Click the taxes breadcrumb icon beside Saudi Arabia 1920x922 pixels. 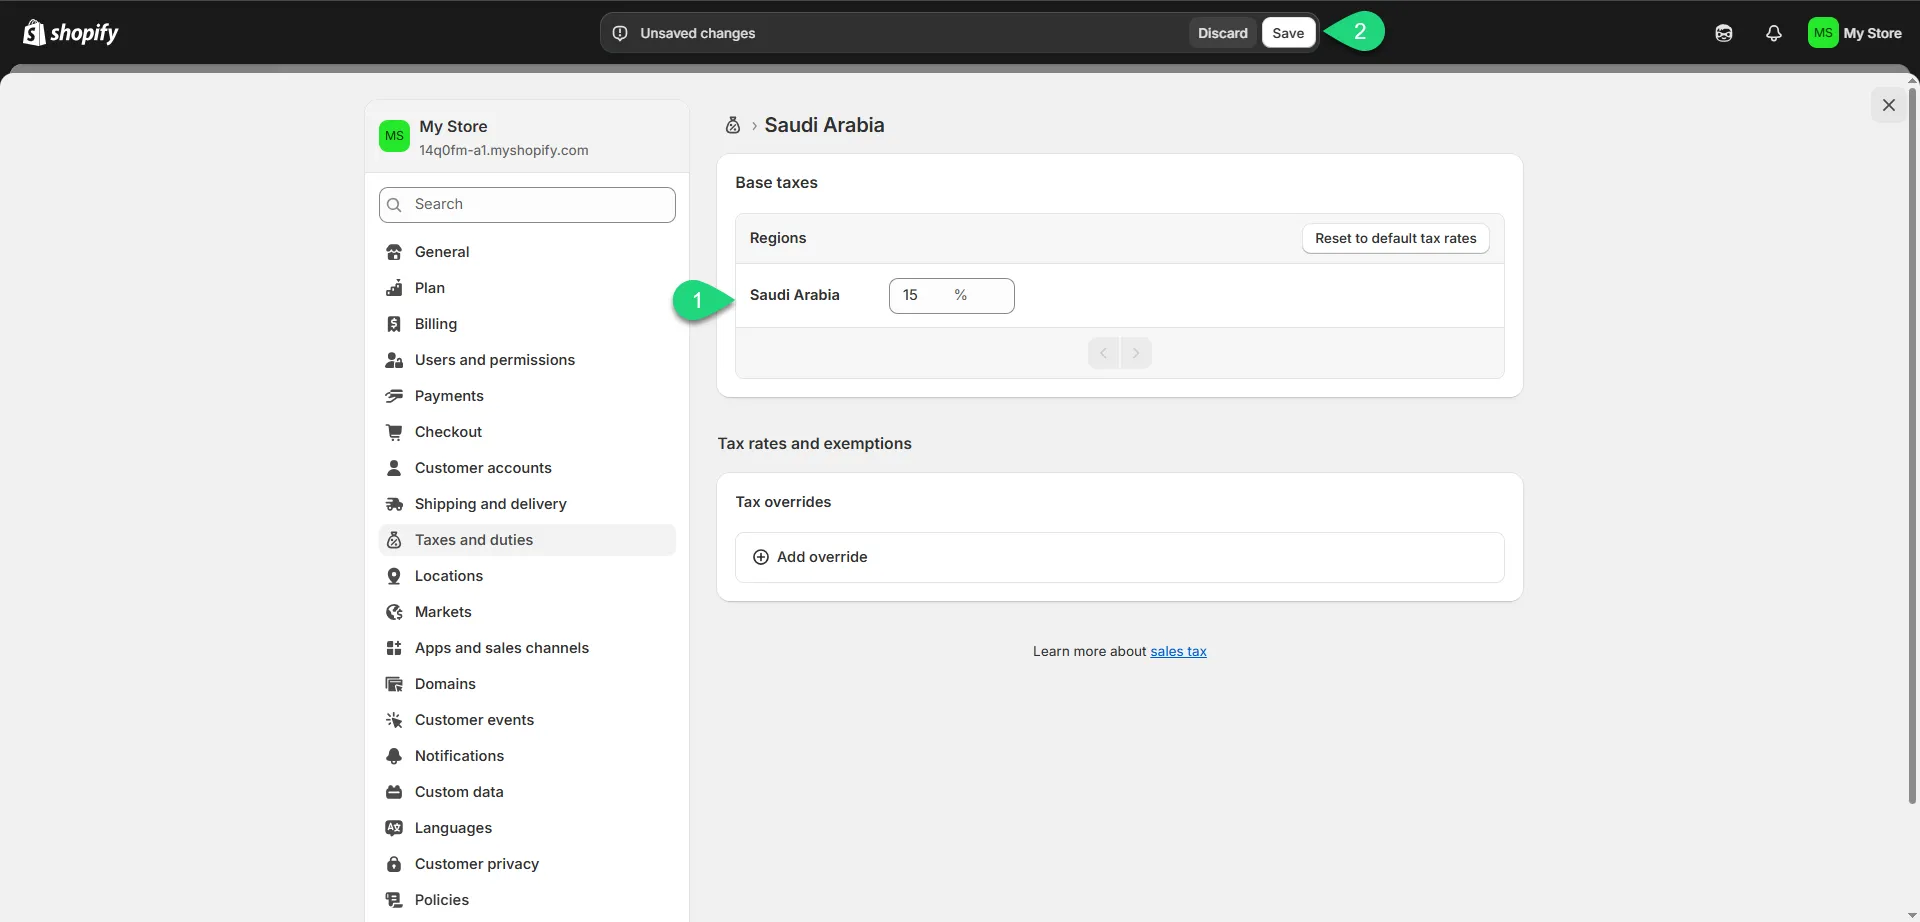click(x=733, y=126)
